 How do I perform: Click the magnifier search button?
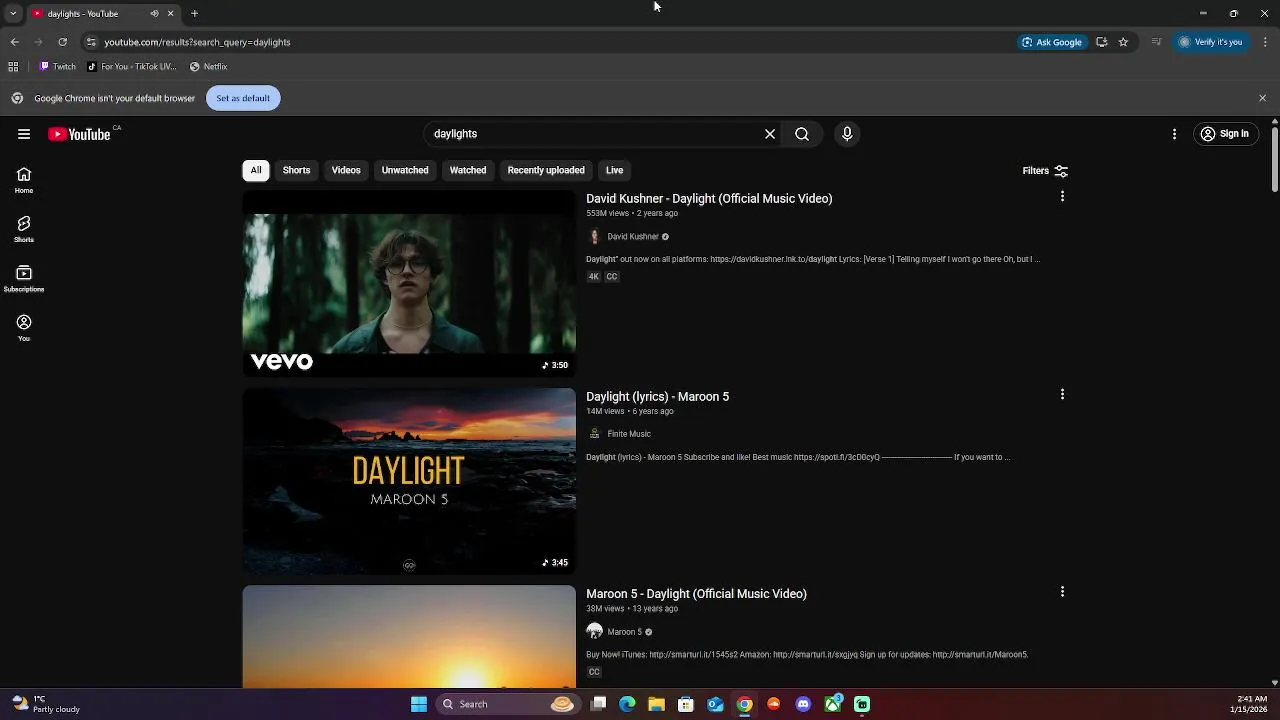tap(802, 134)
